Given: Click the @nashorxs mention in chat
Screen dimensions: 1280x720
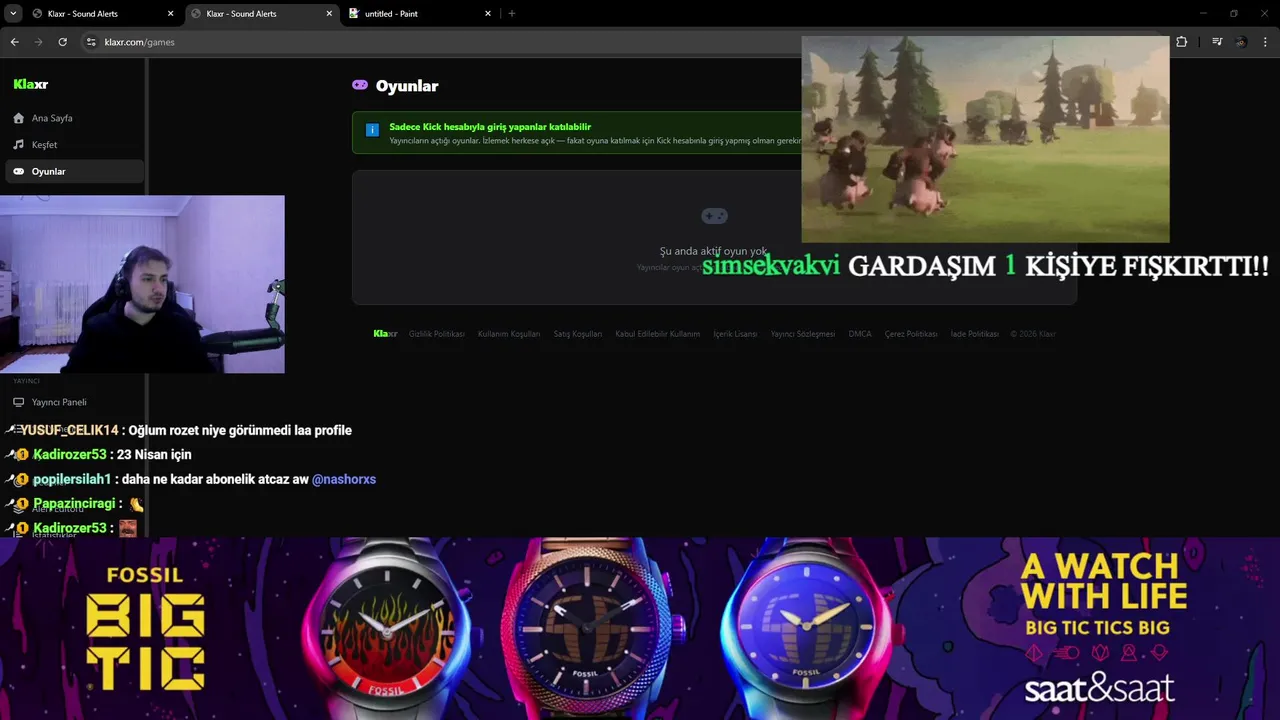Looking at the screenshot, I should 344,479.
